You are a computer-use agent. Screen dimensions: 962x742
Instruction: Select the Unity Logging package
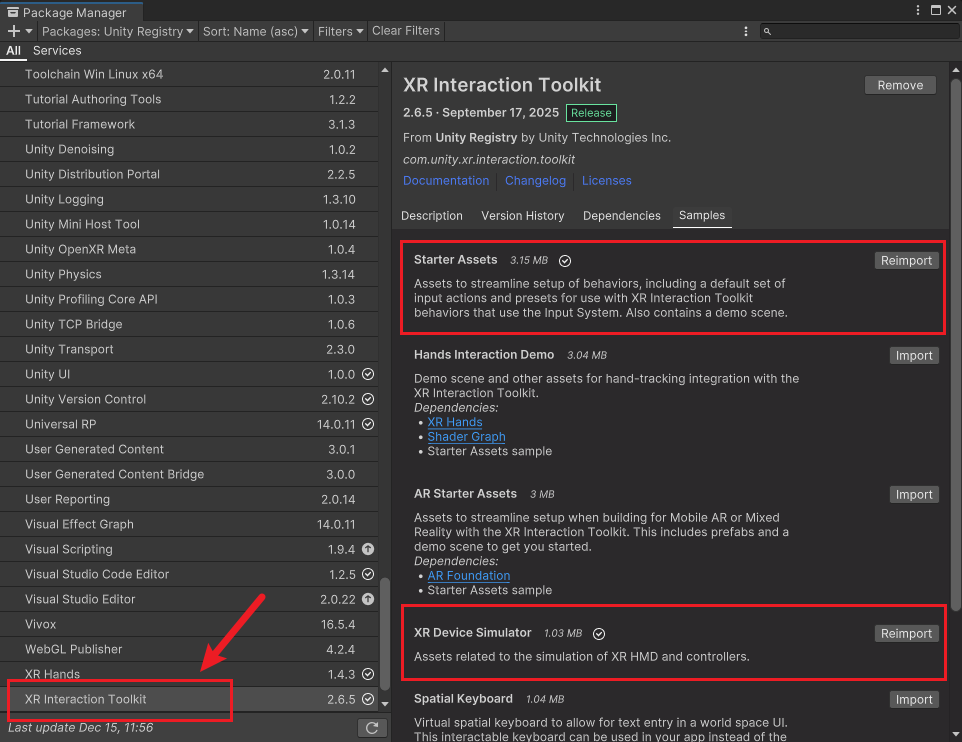click(x=189, y=199)
